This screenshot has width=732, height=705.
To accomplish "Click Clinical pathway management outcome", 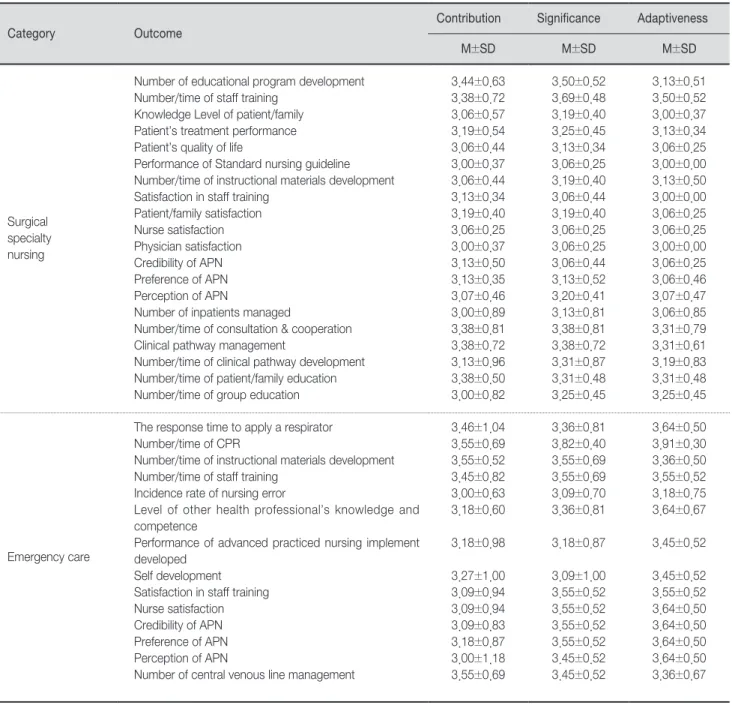I will coord(209,345).
